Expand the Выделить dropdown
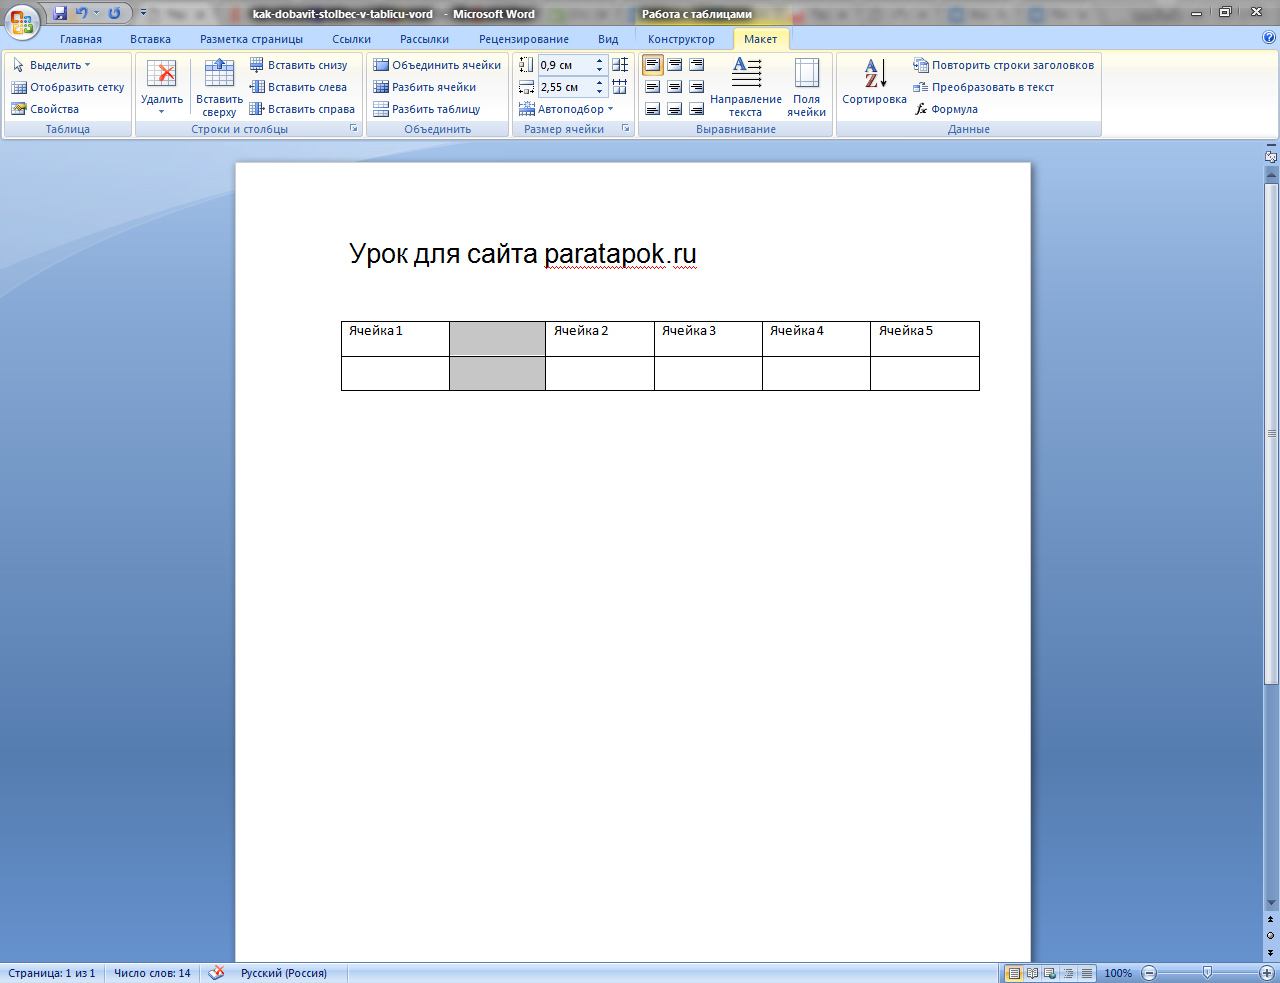The width and height of the screenshot is (1280, 983). pos(51,65)
